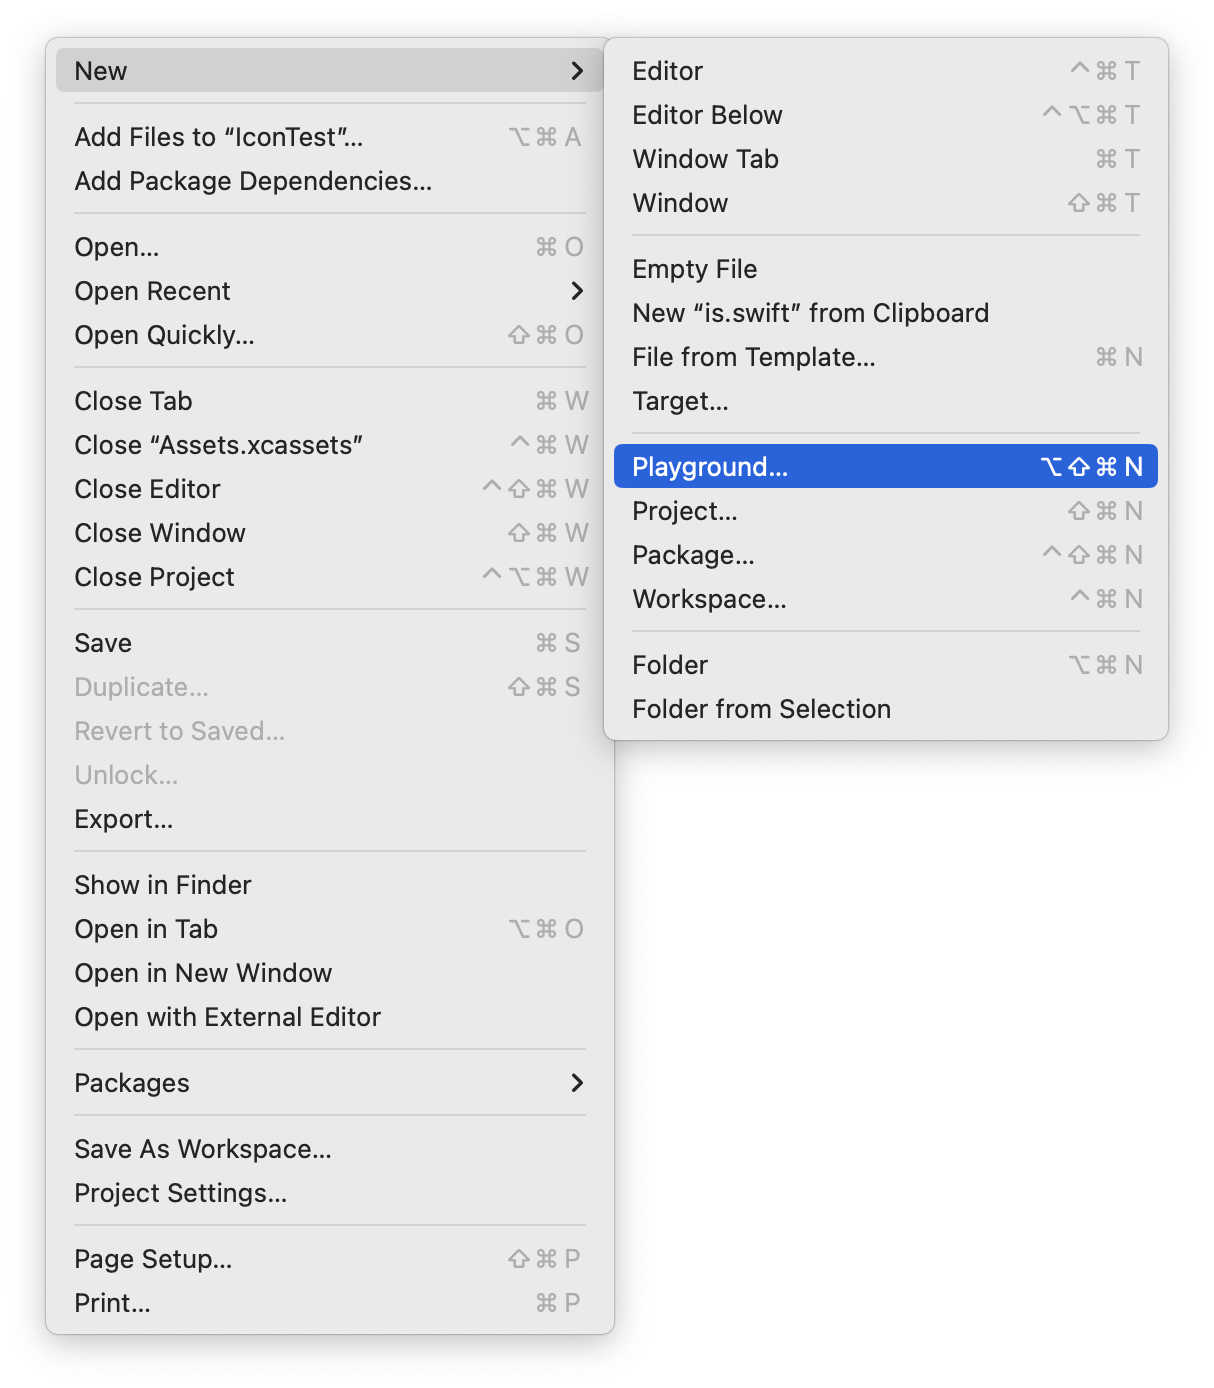1214x1388 pixels.
Task: Expand the Open Recent submenu arrow
Action: (576, 291)
